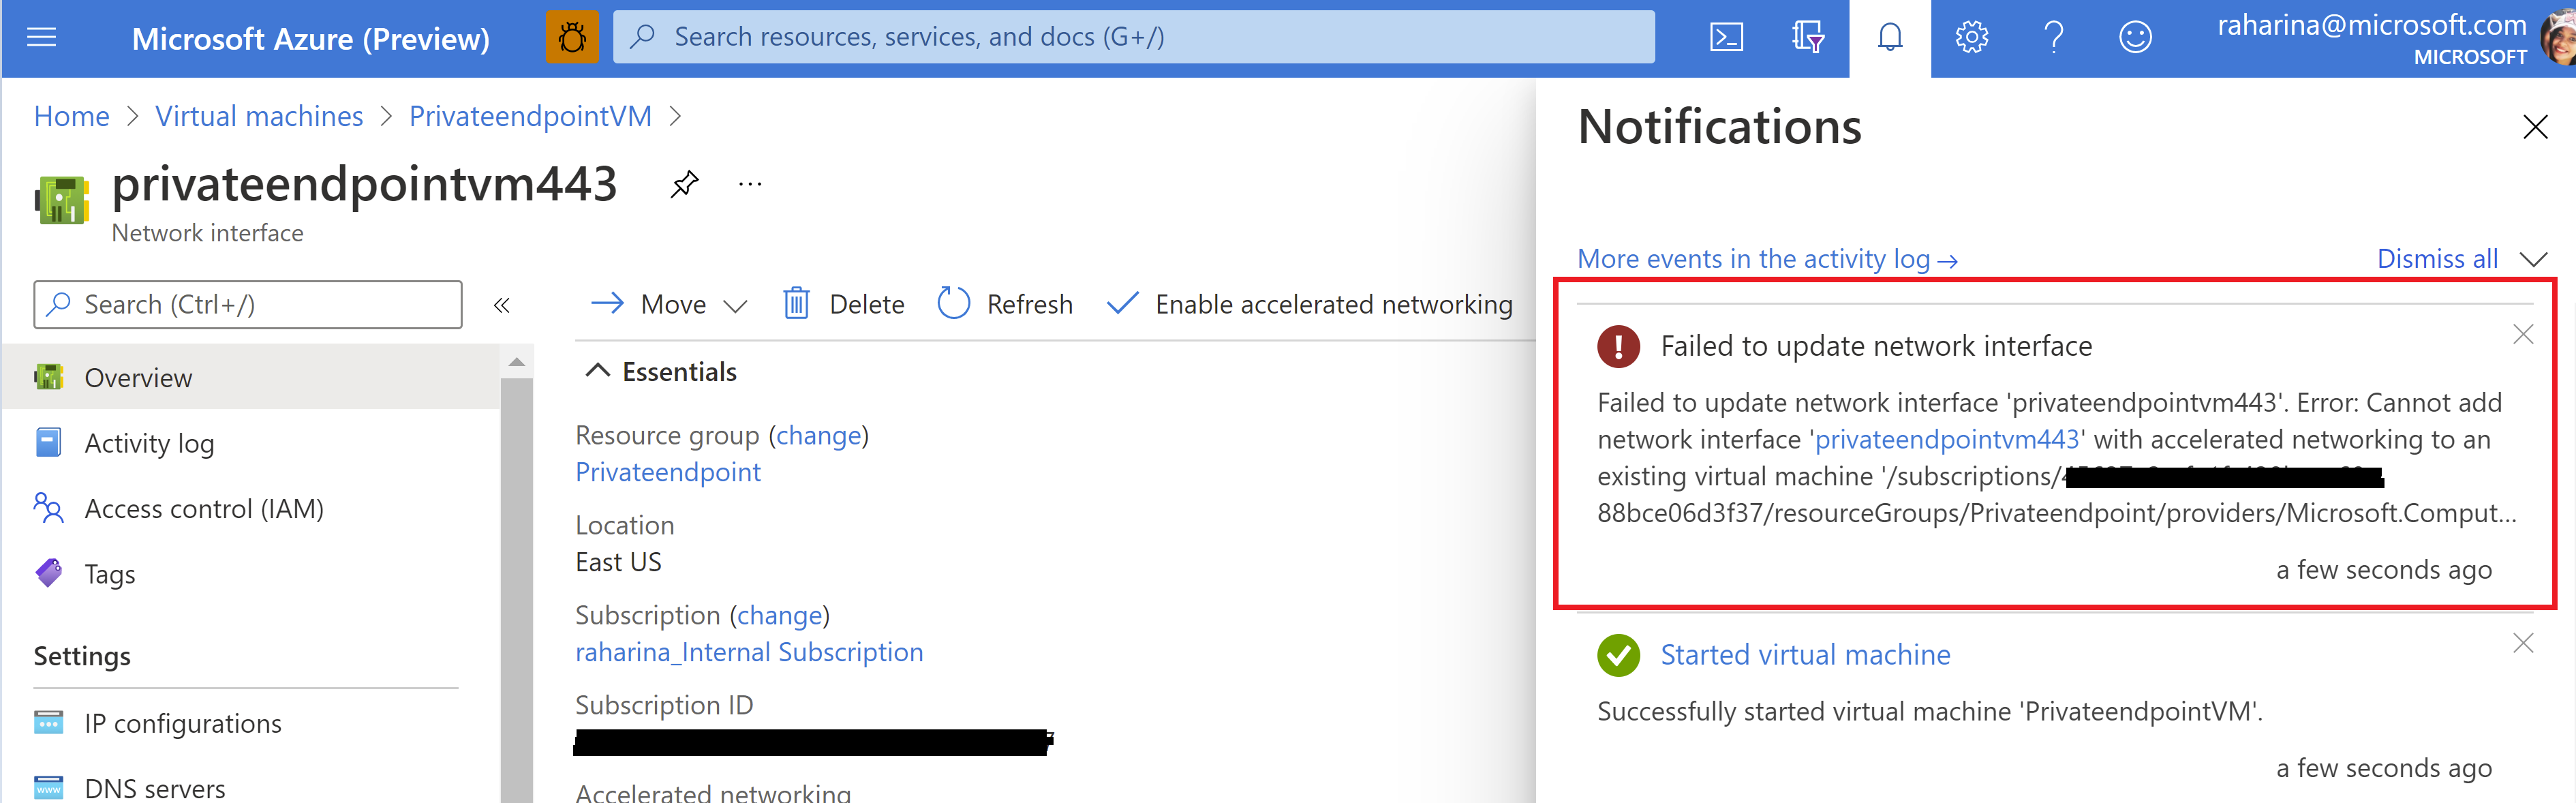Select IP configurations menu item

[x=182, y=723]
